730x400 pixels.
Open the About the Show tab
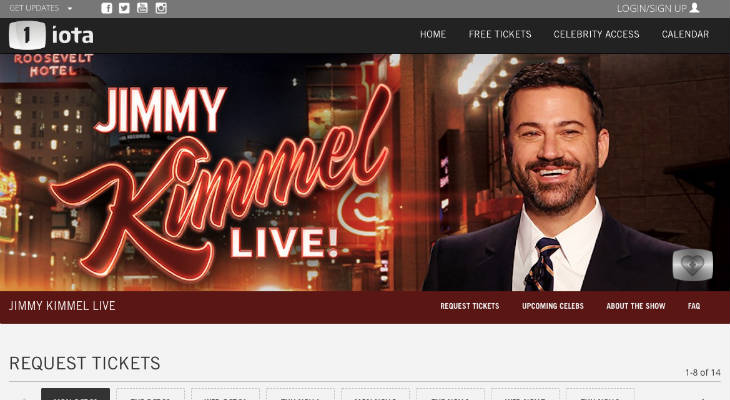pyautogui.click(x=635, y=306)
